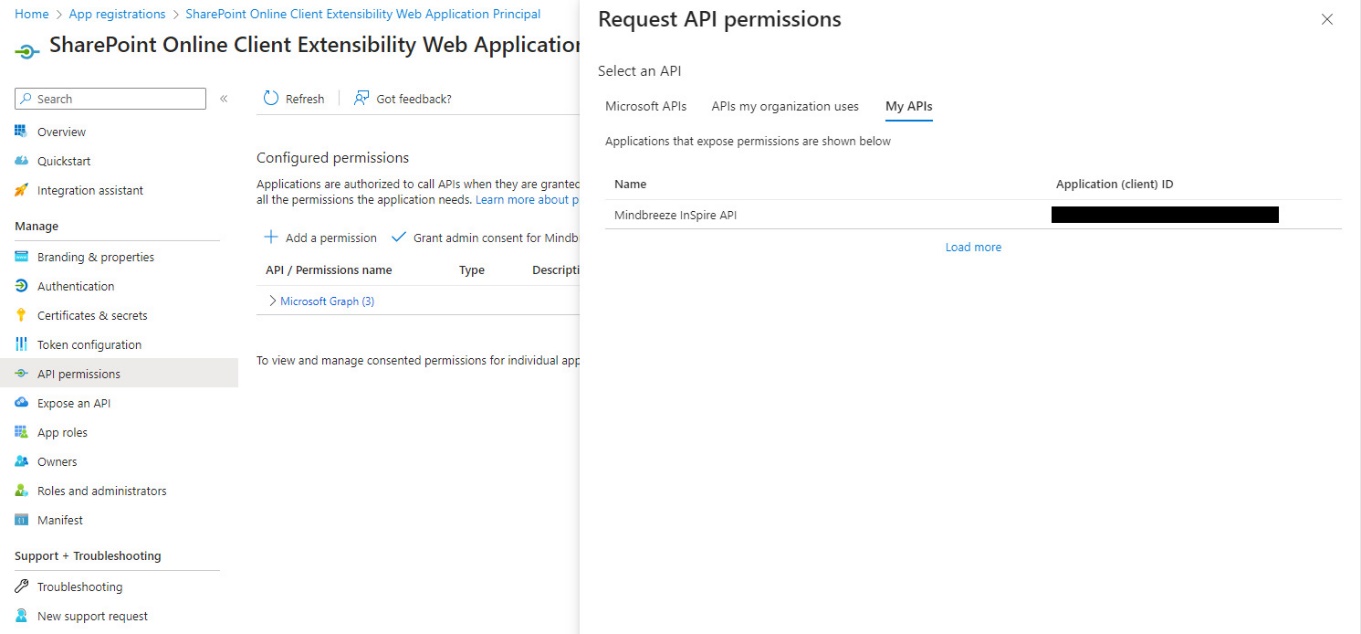The height and width of the screenshot is (634, 1361).
Task: Switch to the Microsoft APIs tab
Action: (646, 106)
